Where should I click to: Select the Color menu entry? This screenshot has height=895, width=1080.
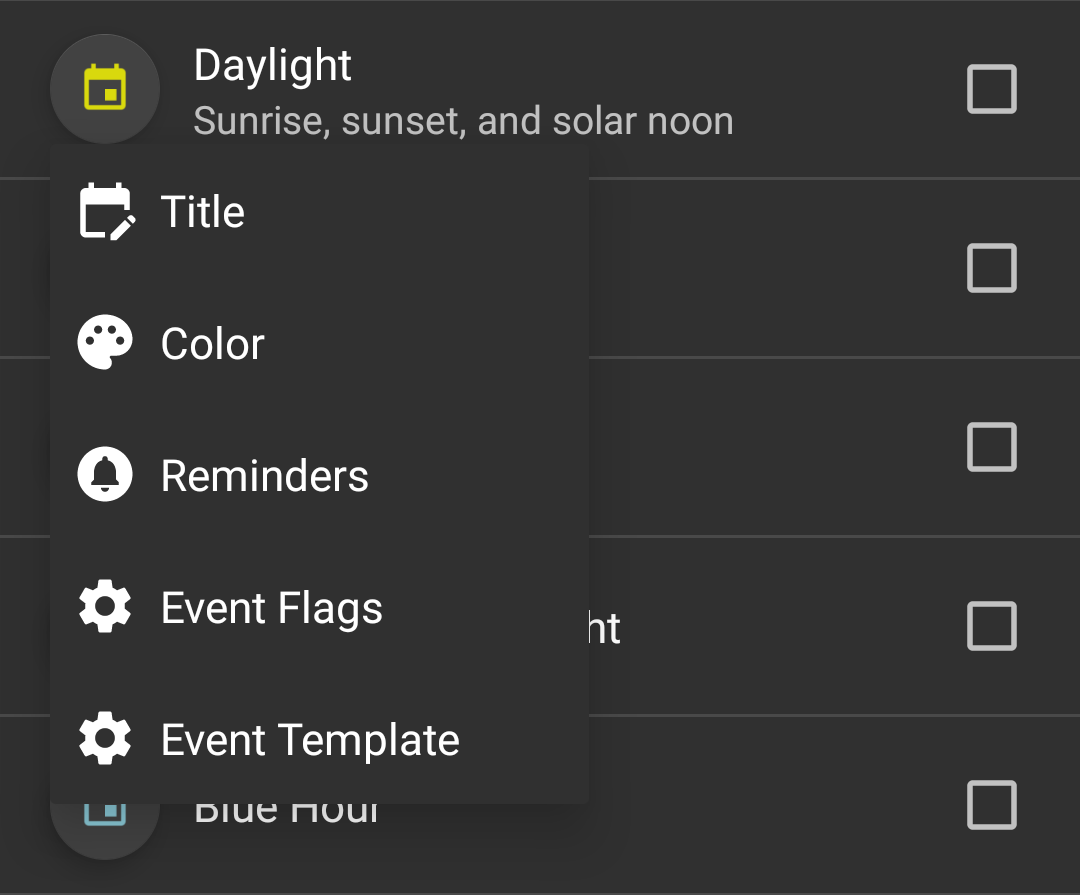click(212, 344)
